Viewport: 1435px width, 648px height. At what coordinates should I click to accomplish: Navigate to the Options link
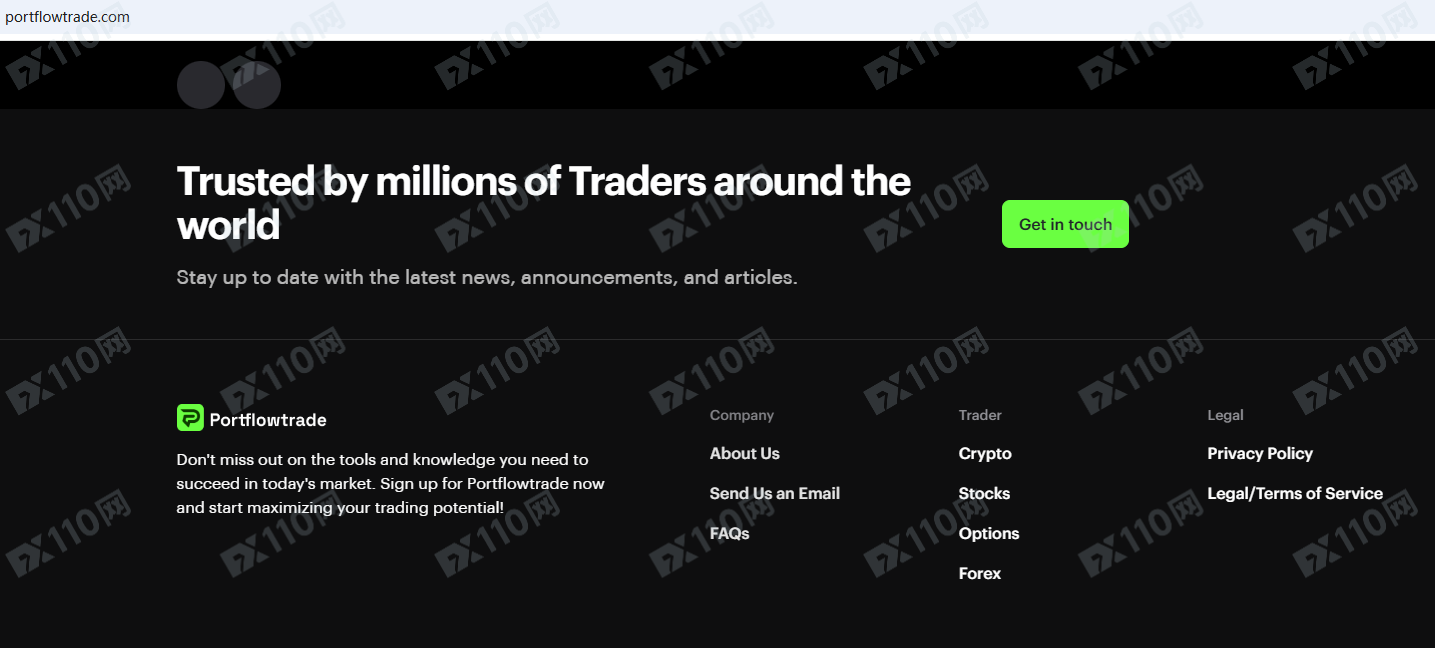[989, 533]
